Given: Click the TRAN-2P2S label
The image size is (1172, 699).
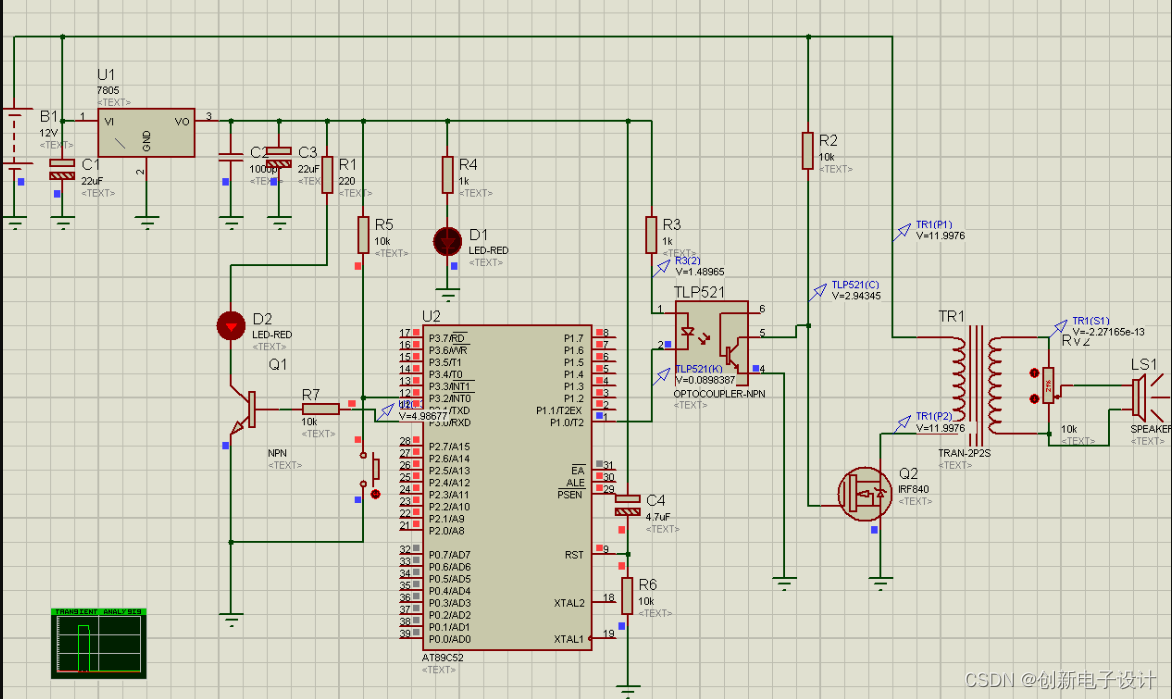Looking at the screenshot, I should 964,453.
